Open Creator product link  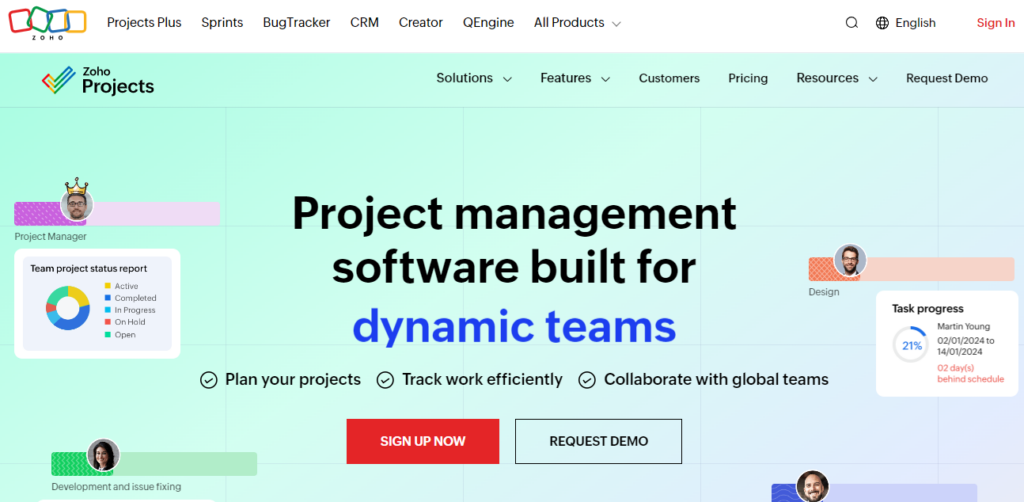pos(421,23)
